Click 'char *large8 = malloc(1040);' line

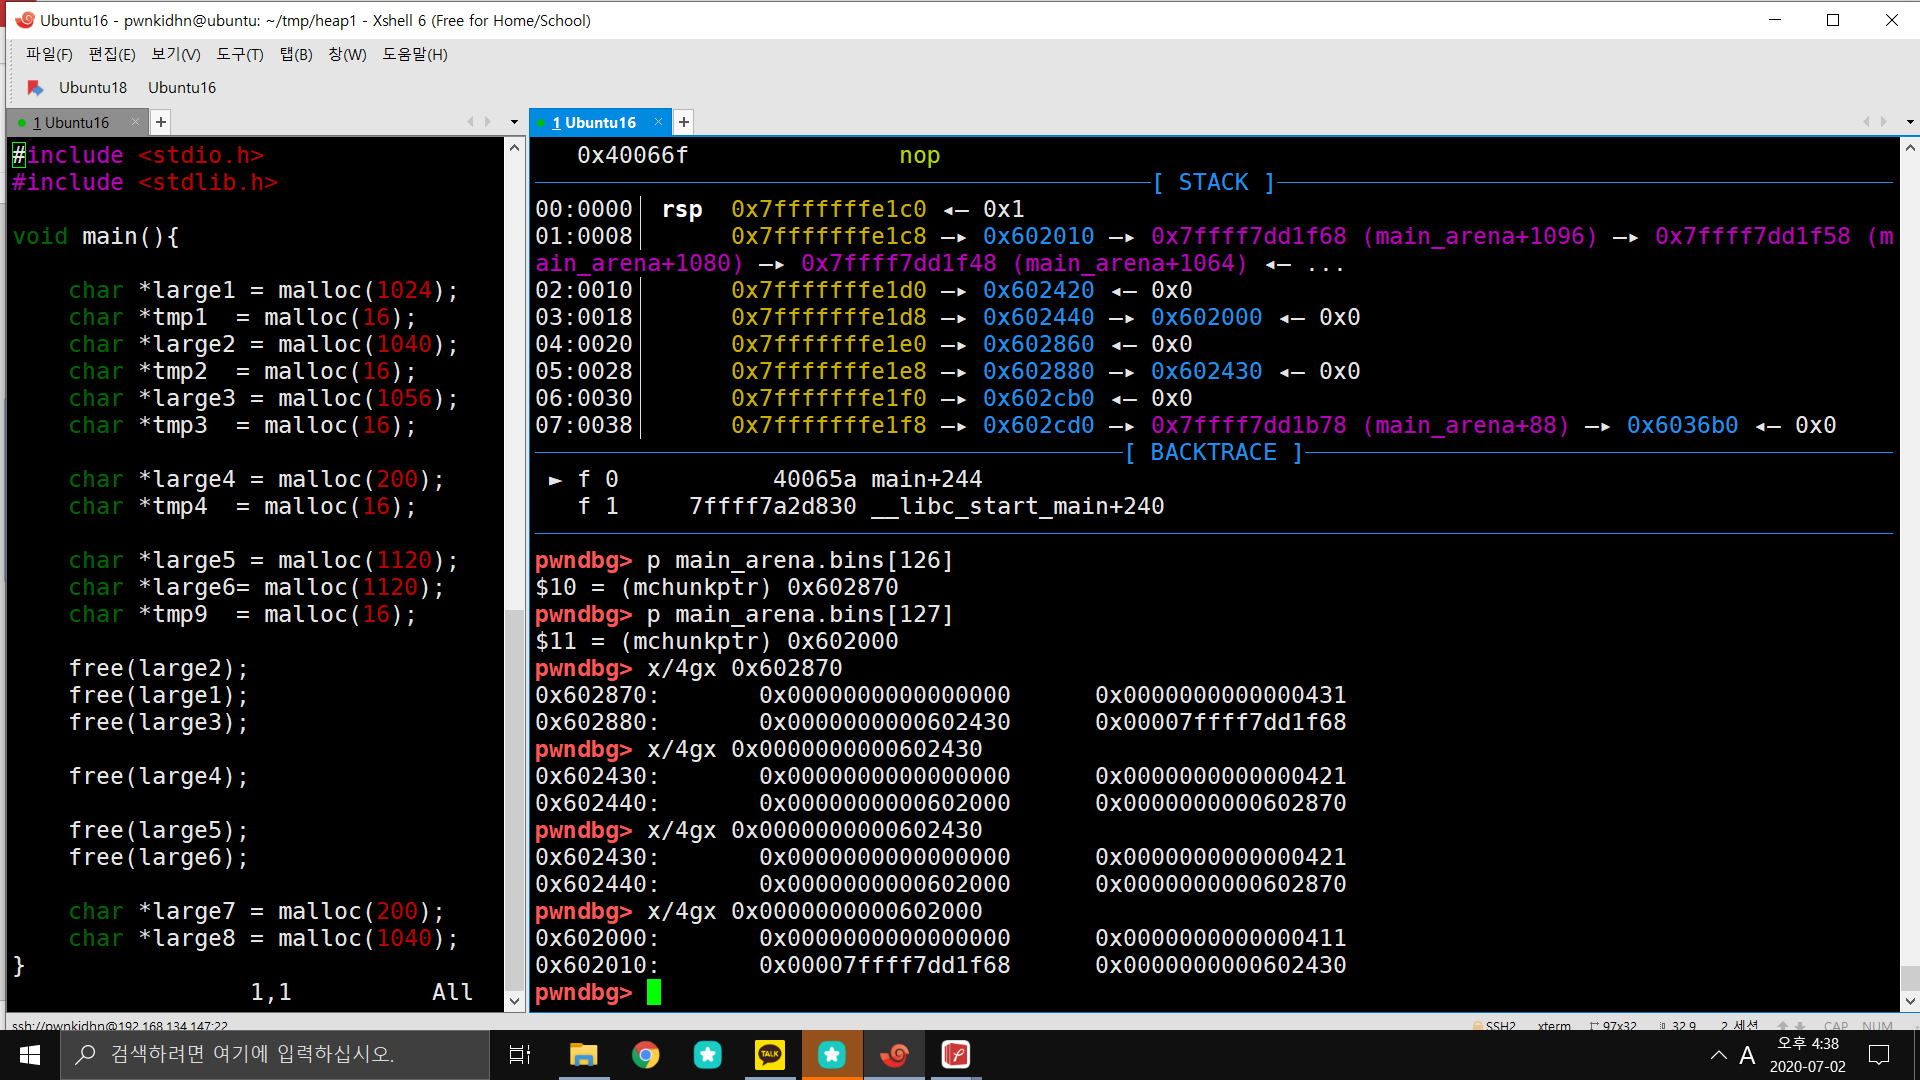tap(263, 938)
